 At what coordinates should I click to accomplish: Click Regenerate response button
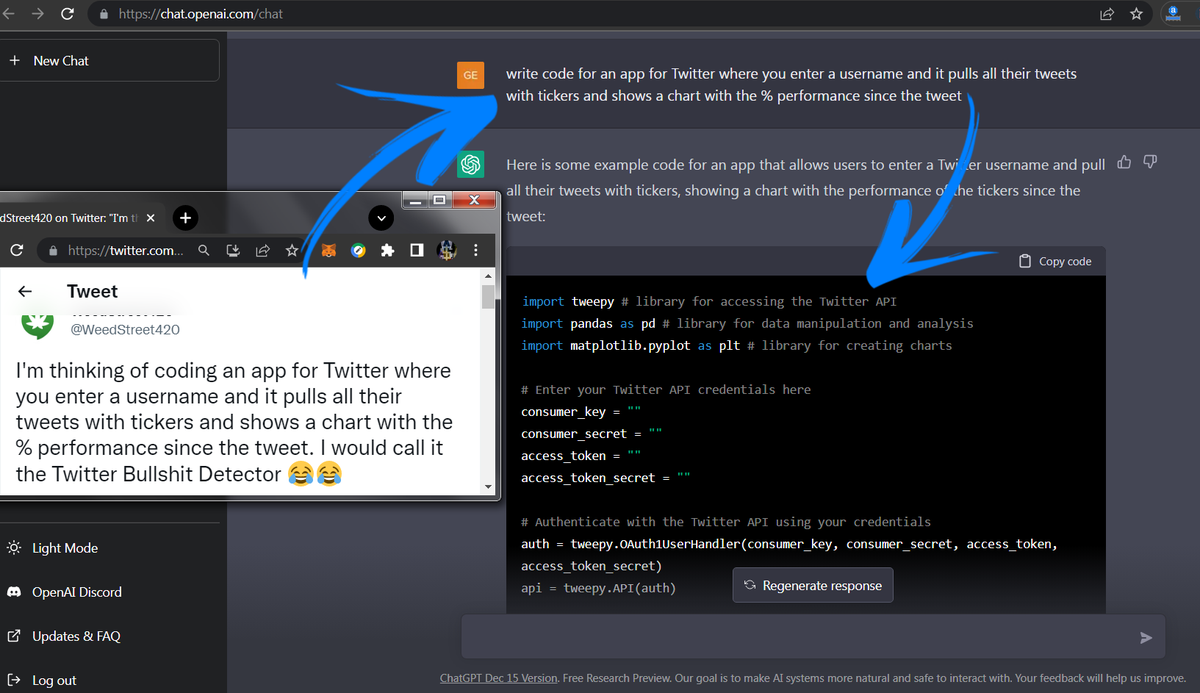(x=812, y=585)
